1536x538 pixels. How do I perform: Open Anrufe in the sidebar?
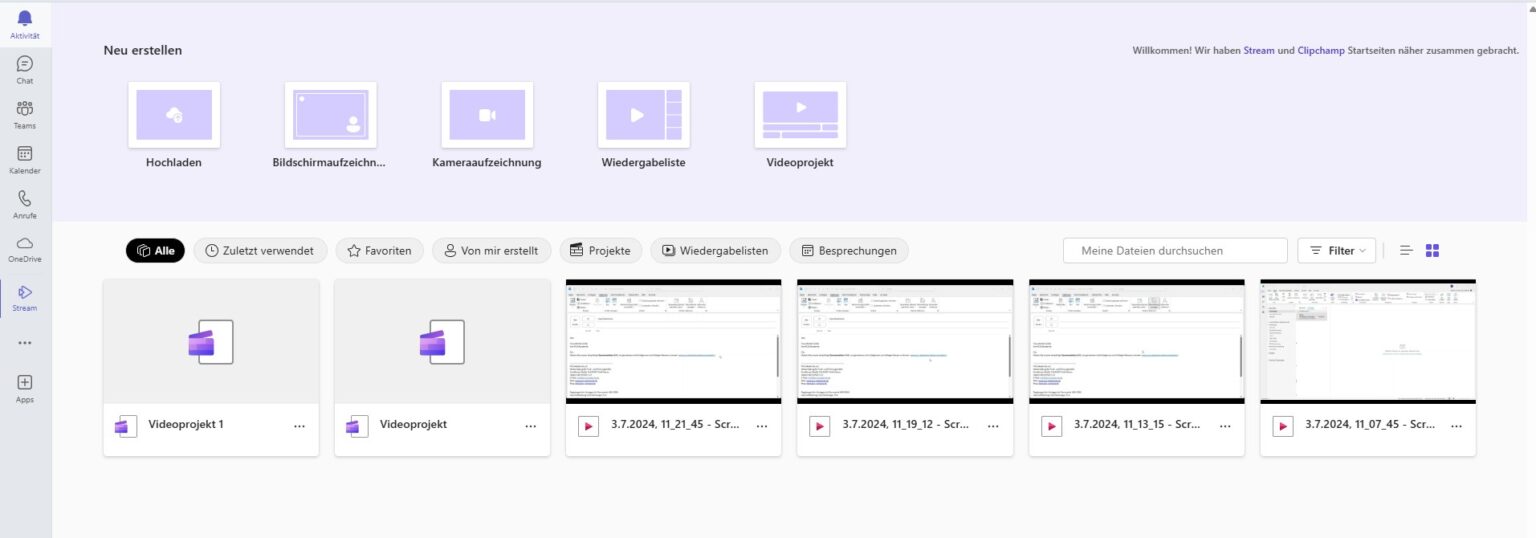click(25, 205)
